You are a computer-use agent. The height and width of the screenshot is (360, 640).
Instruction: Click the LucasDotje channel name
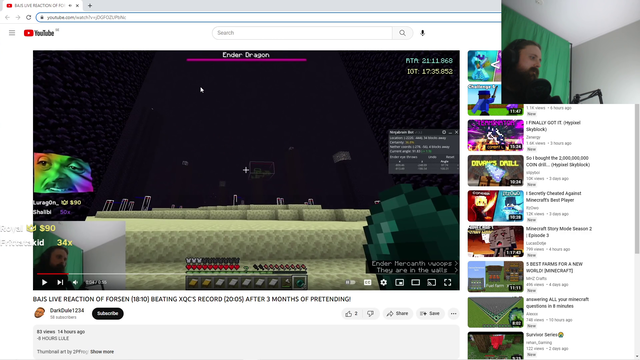pos(536,243)
